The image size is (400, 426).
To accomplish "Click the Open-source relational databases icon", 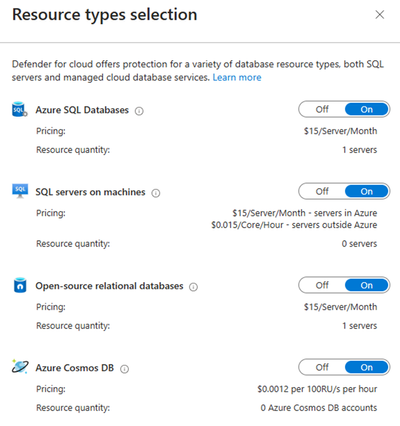I will (x=20, y=285).
